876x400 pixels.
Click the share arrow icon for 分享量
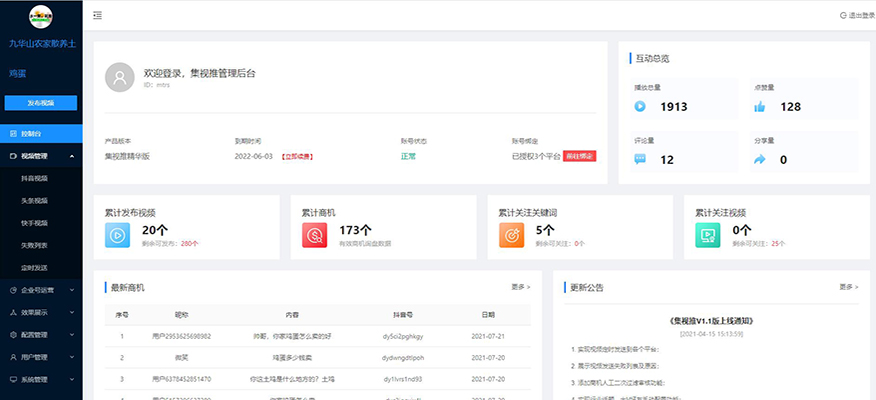pyautogui.click(x=758, y=159)
